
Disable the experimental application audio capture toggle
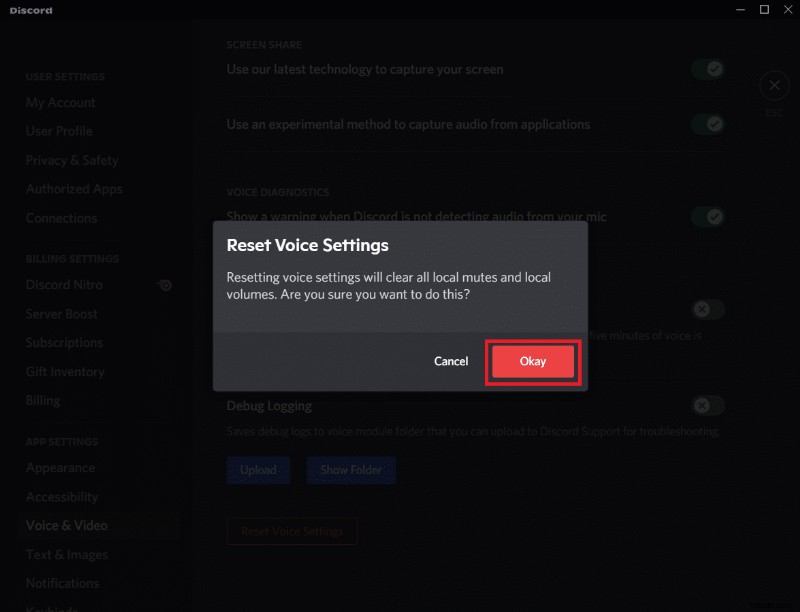[708, 124]
